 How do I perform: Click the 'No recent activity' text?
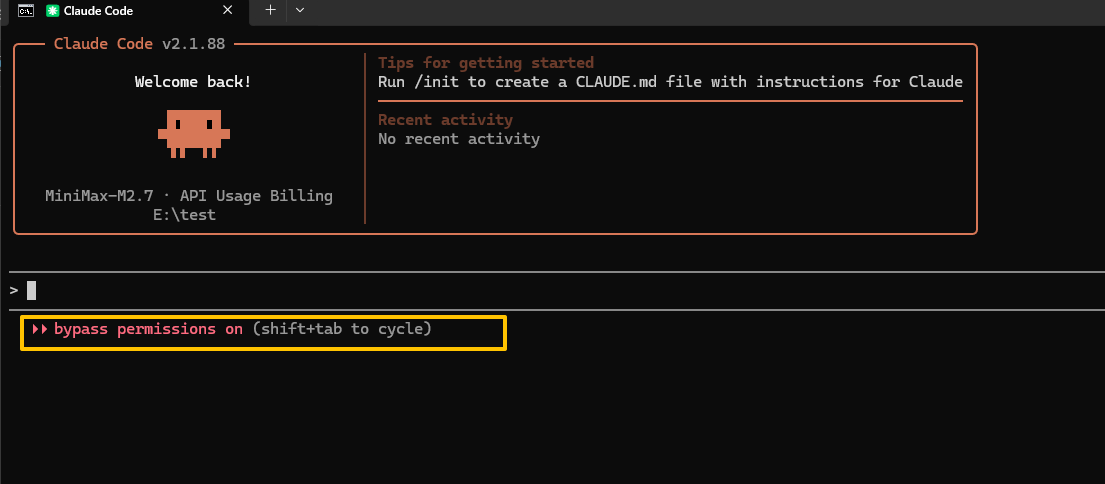pyautogui.click(x=459, y=139)
